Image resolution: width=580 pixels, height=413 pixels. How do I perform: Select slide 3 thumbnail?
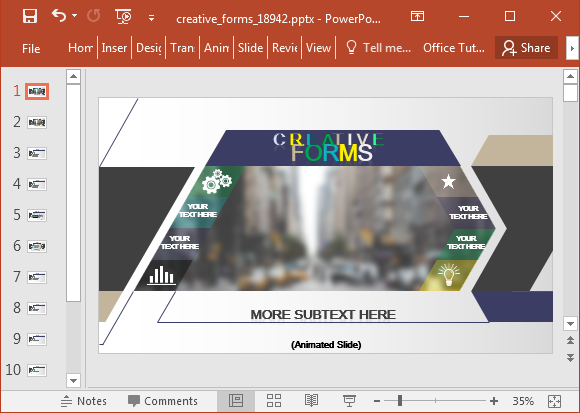click(37, 153)
